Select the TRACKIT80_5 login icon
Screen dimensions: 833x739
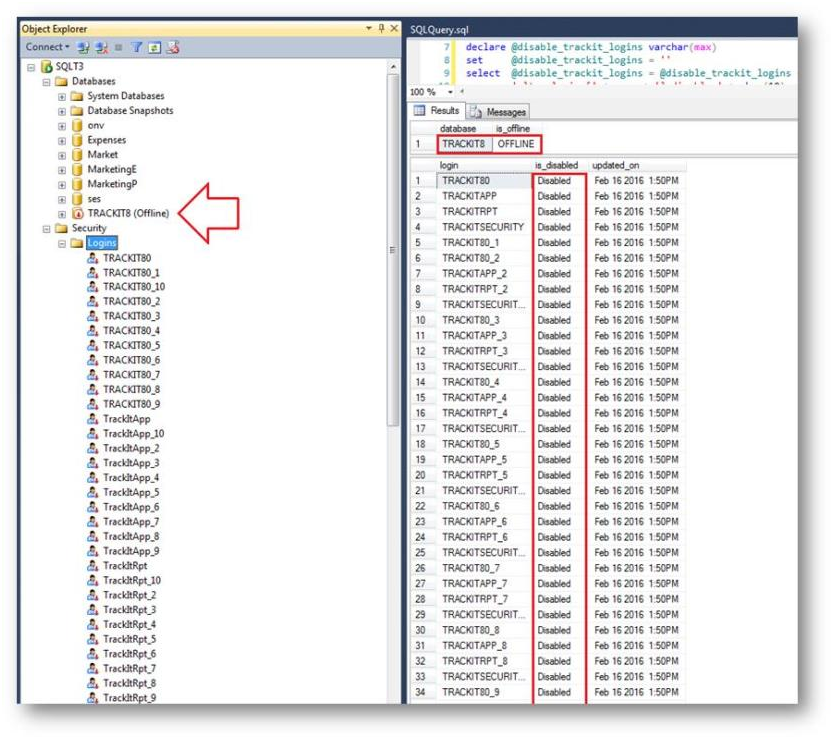coord(92,345)
